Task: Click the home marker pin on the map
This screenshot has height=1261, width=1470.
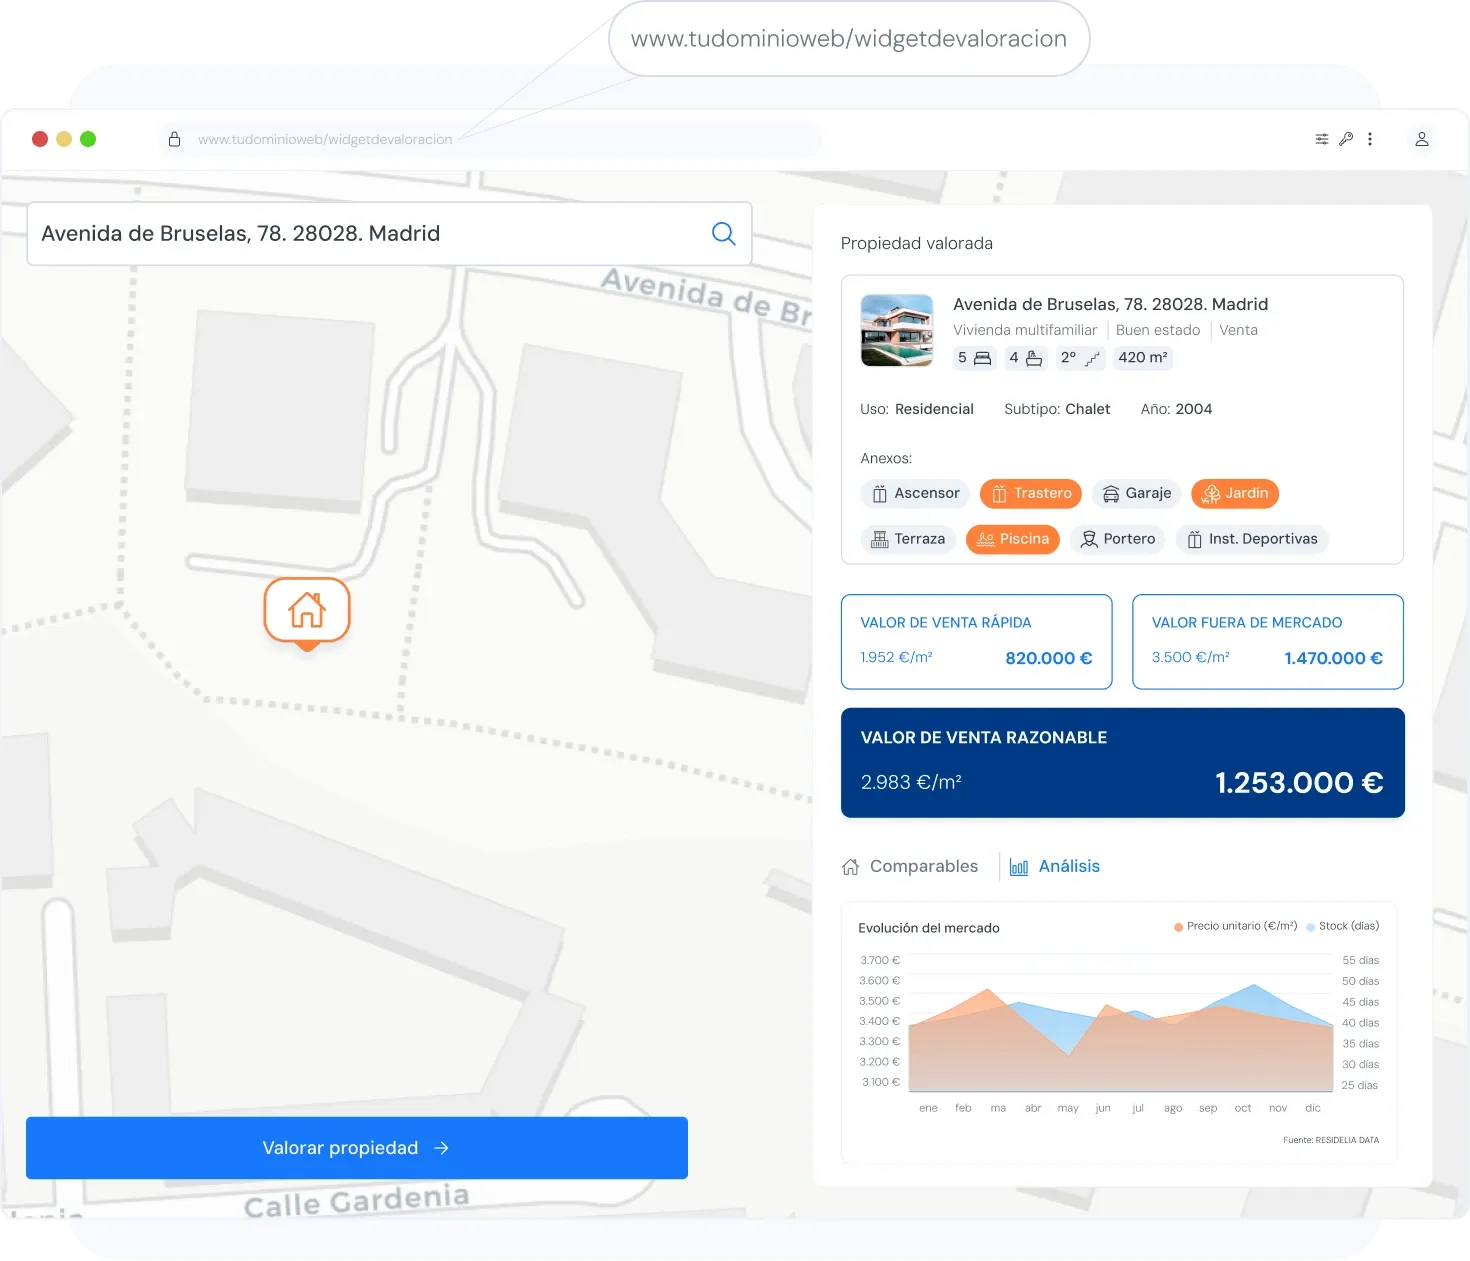Action: pos(306,611)
